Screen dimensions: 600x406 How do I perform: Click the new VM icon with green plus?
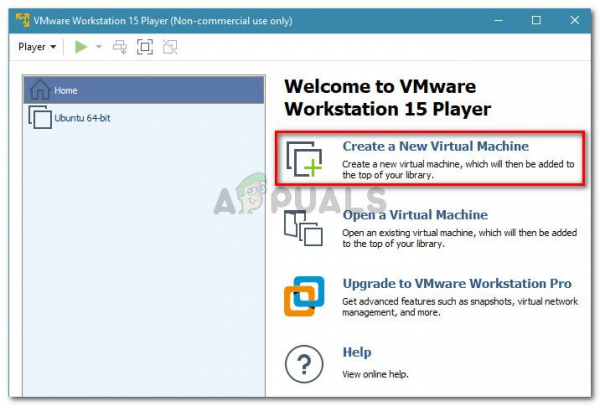point(304,159)
